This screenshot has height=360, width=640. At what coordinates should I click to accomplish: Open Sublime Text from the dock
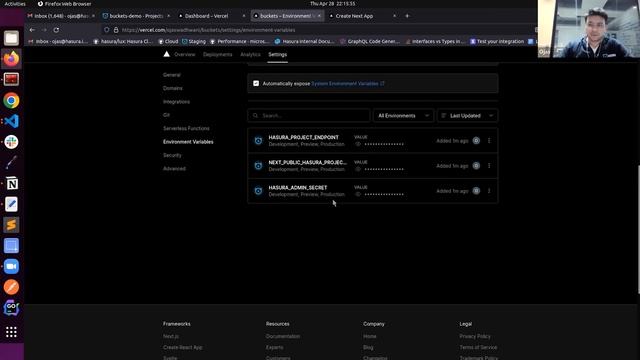click(11, 225)
